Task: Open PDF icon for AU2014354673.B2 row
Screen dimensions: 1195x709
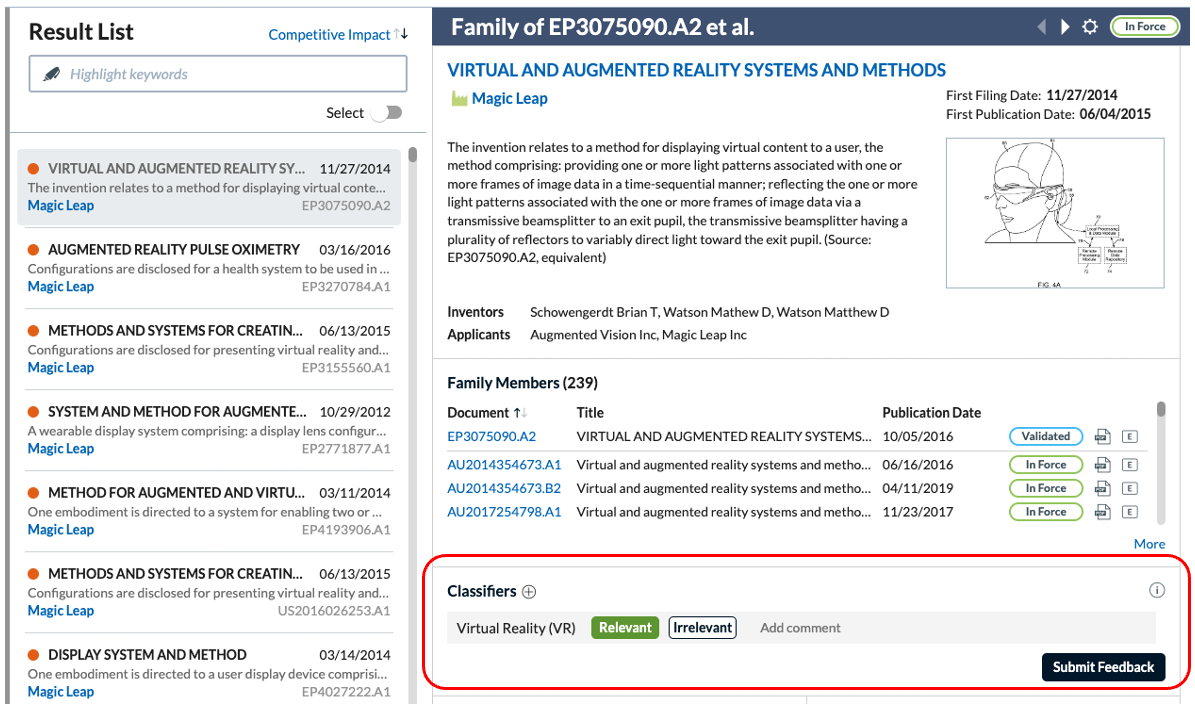Action: click(1102, 489)
